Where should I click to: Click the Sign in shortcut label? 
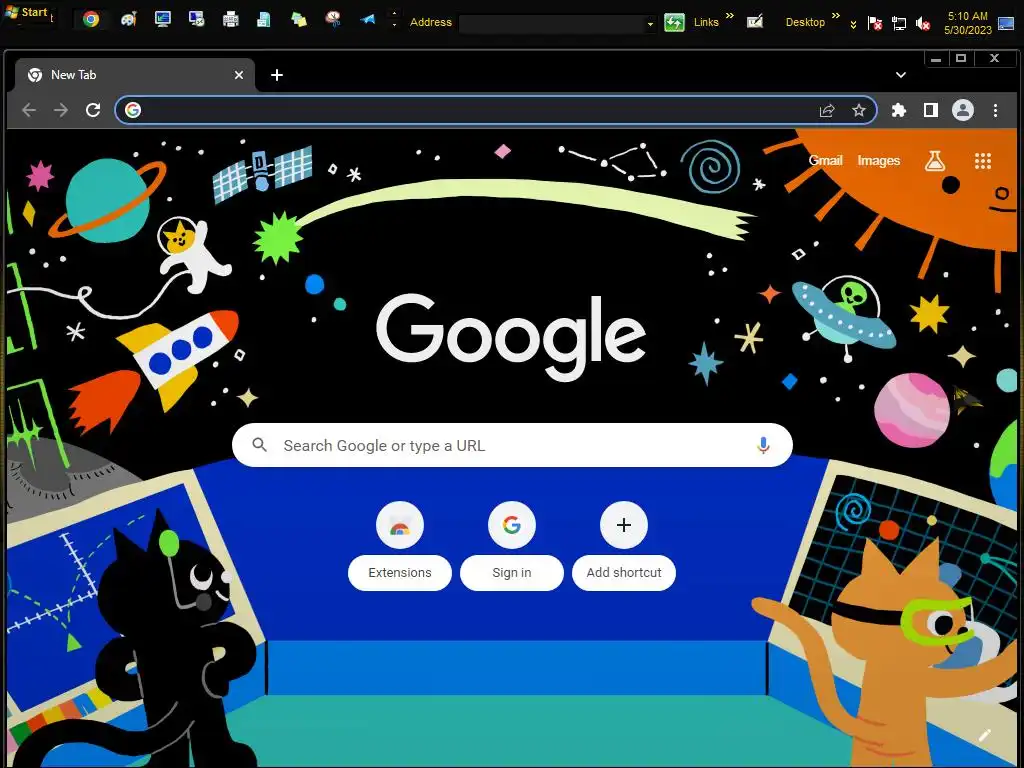tap(511, 573)
